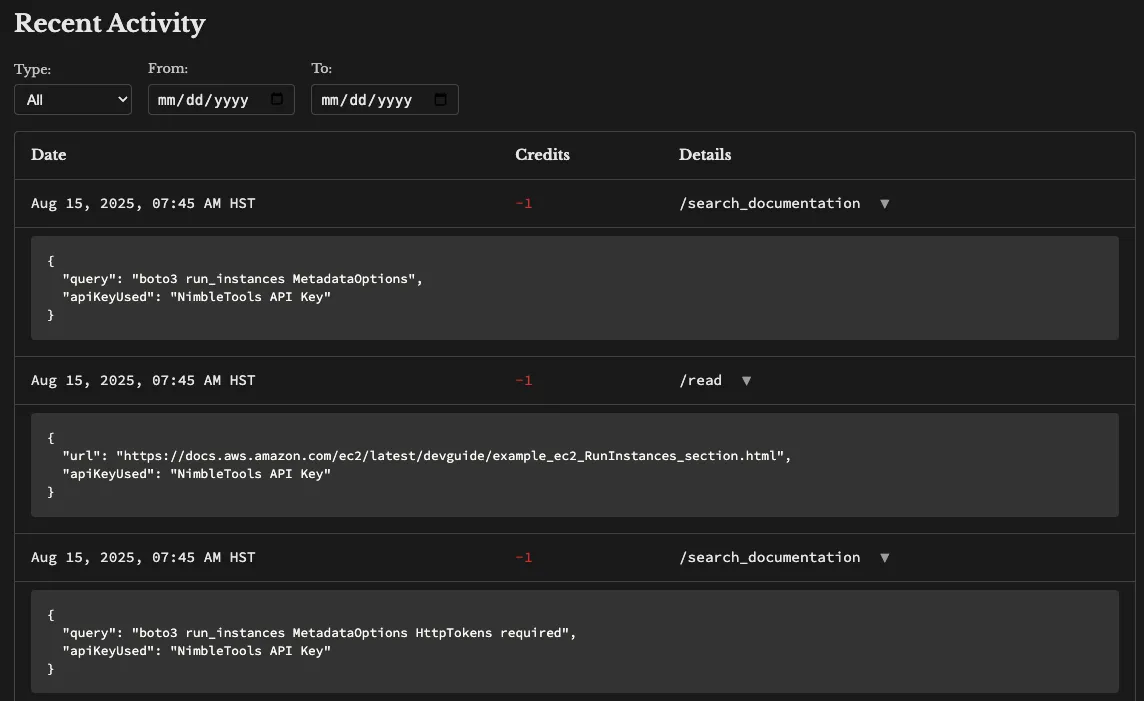Screen dimensions: 1144x701
Task: Open the Type filter dropdown
Action: pyautogui.click(x=72, y=99)
